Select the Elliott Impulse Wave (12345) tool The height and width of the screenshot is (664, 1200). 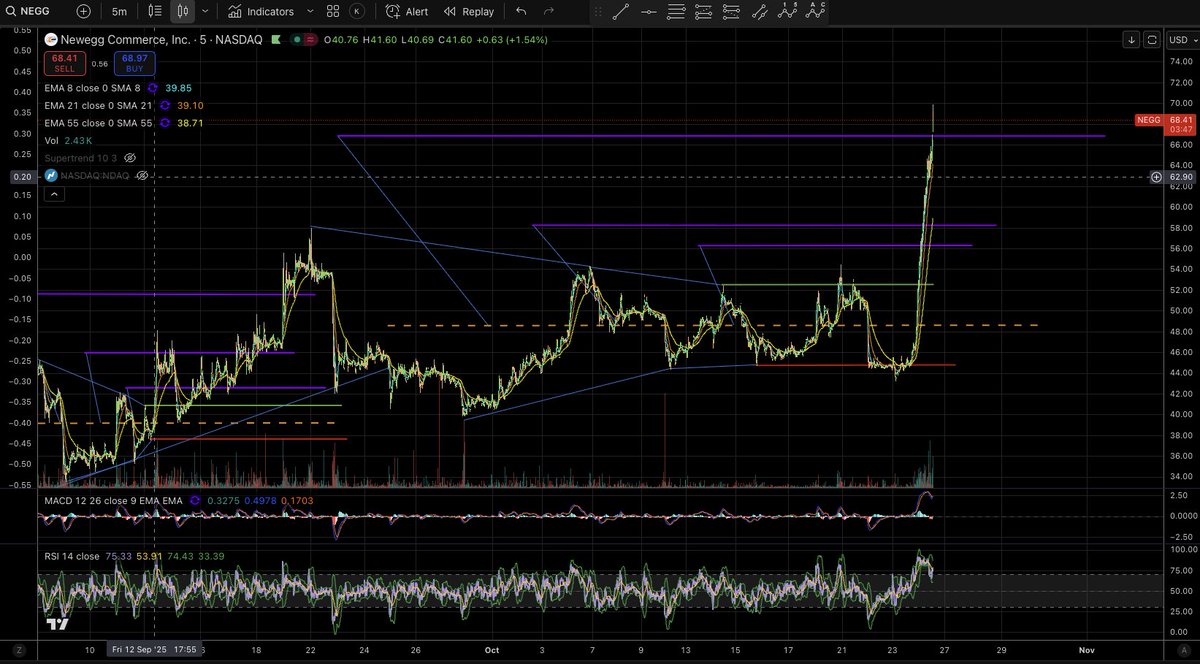(x=789, y=12)
